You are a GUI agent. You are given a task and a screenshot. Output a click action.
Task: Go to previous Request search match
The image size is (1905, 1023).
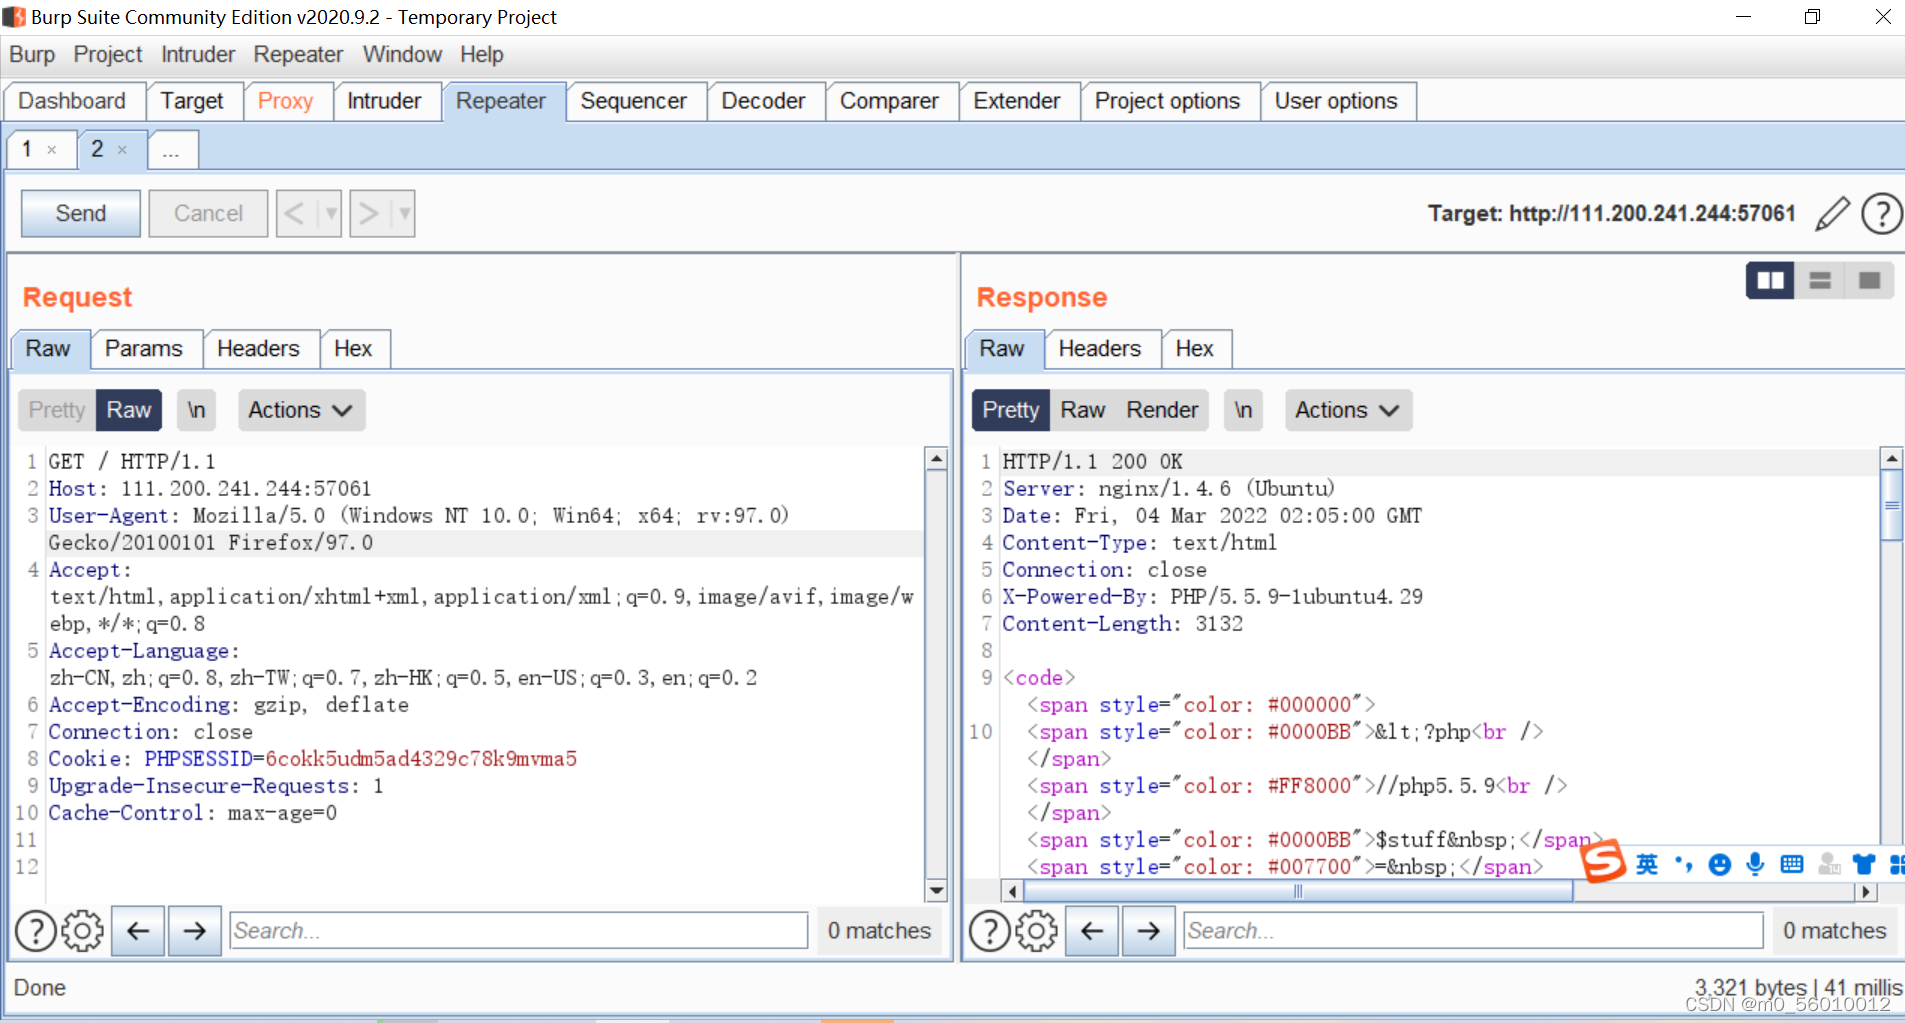[x=138, y=931]
